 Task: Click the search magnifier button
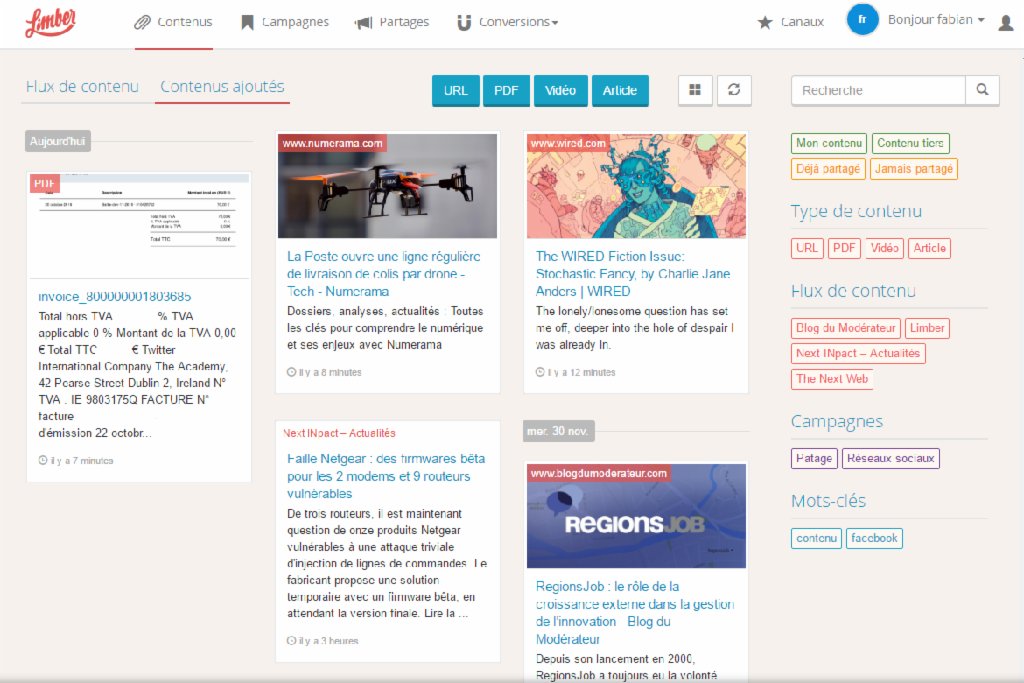click(x=982, y=90)
